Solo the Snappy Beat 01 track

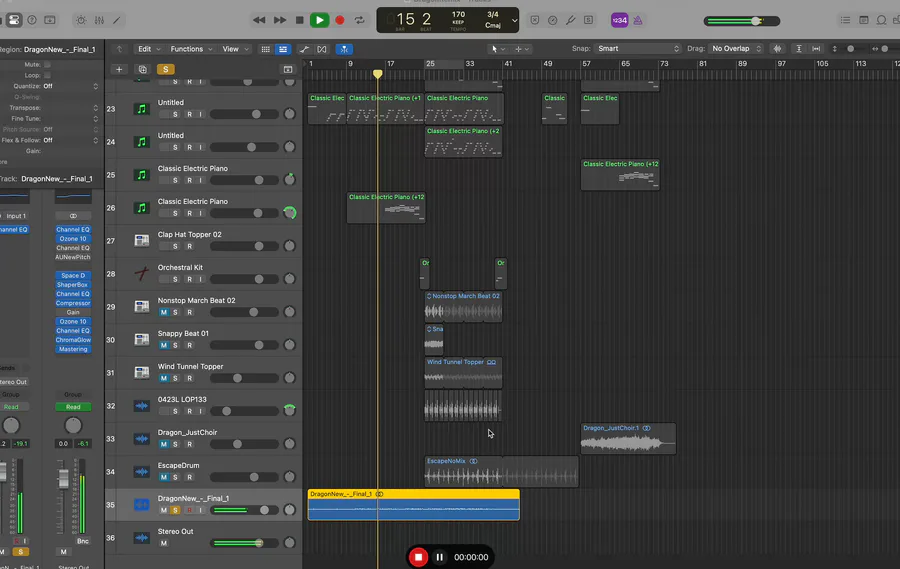[x=175, y=345]
